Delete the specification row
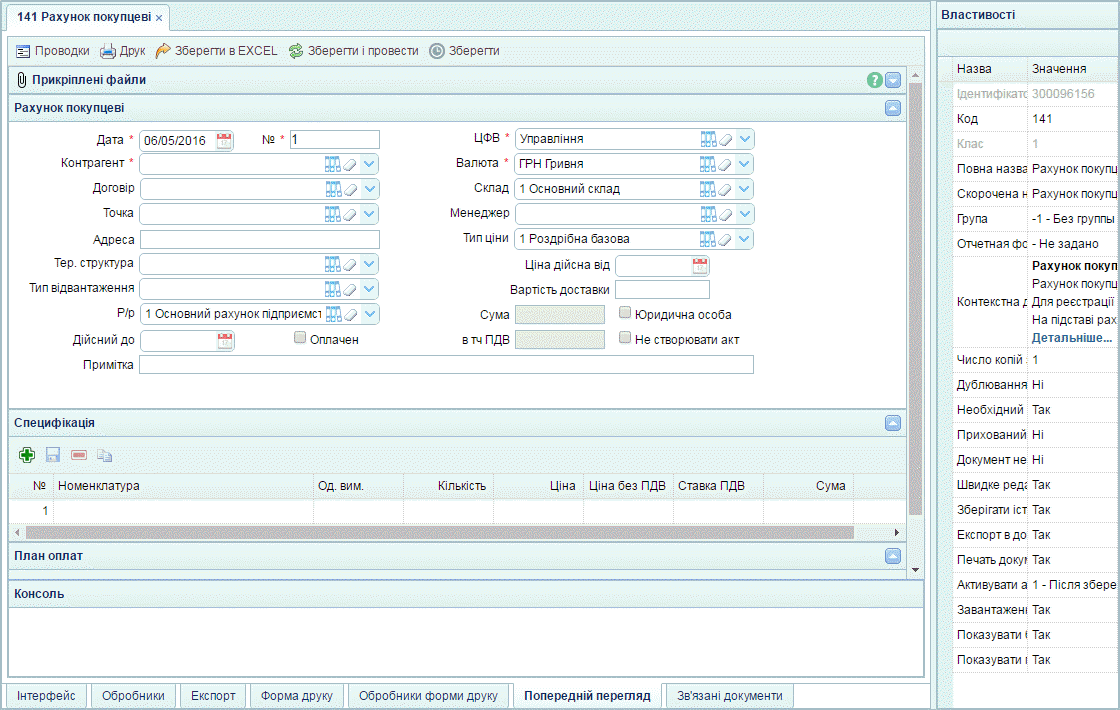Image resolution: width=1120 pixels, height=710 pixels. 79,455
